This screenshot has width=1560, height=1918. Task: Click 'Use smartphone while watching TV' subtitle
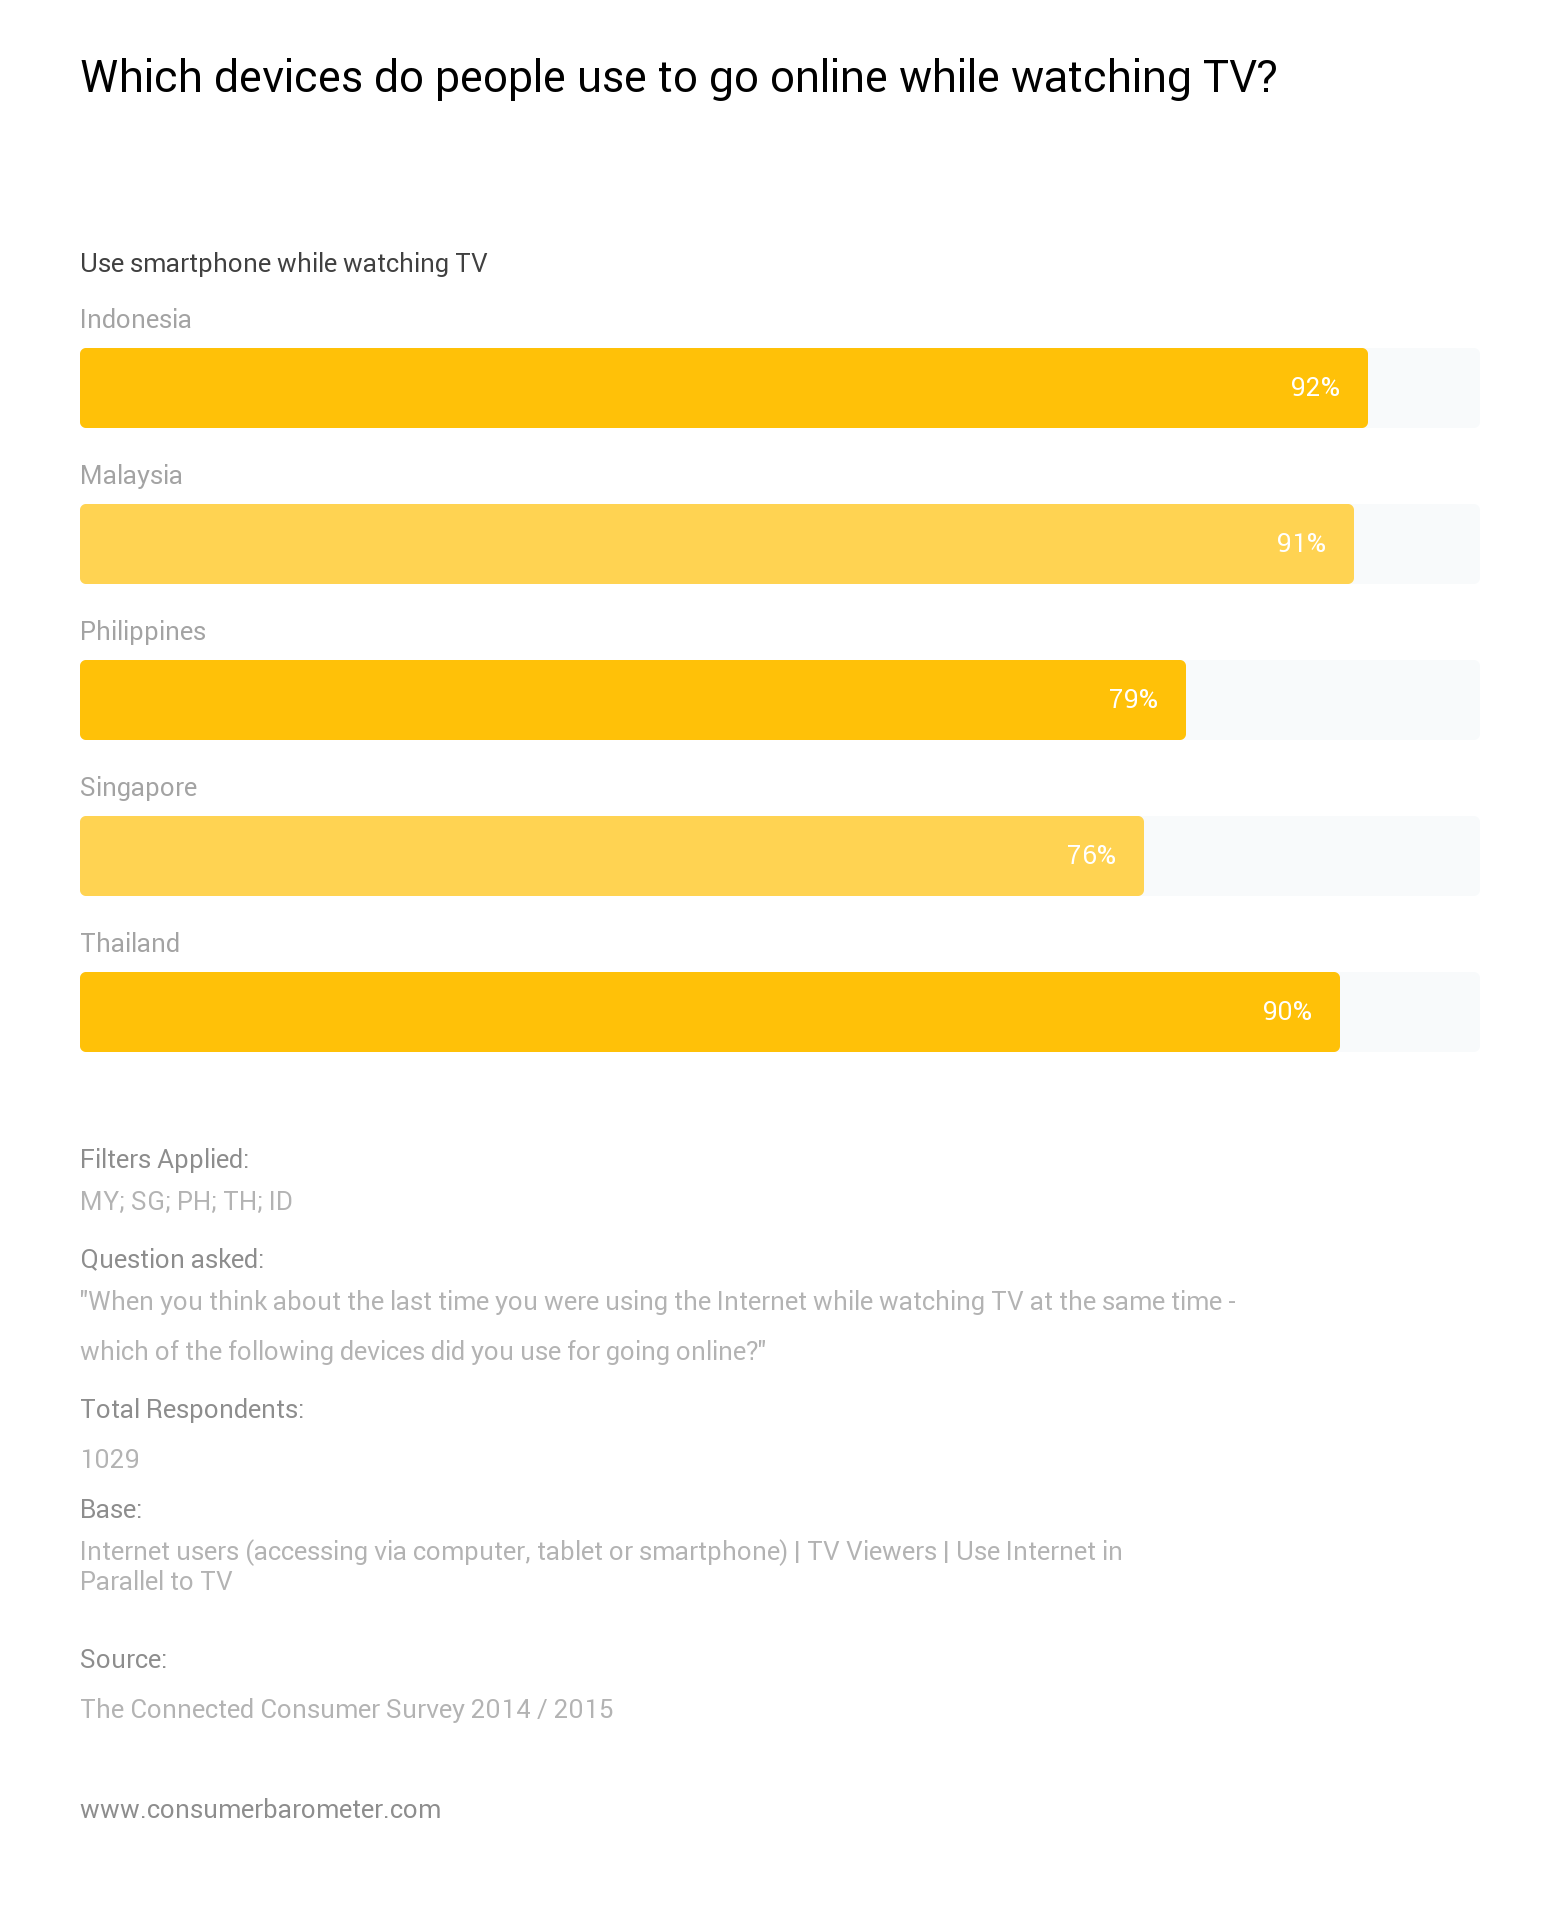coord(283,263)
